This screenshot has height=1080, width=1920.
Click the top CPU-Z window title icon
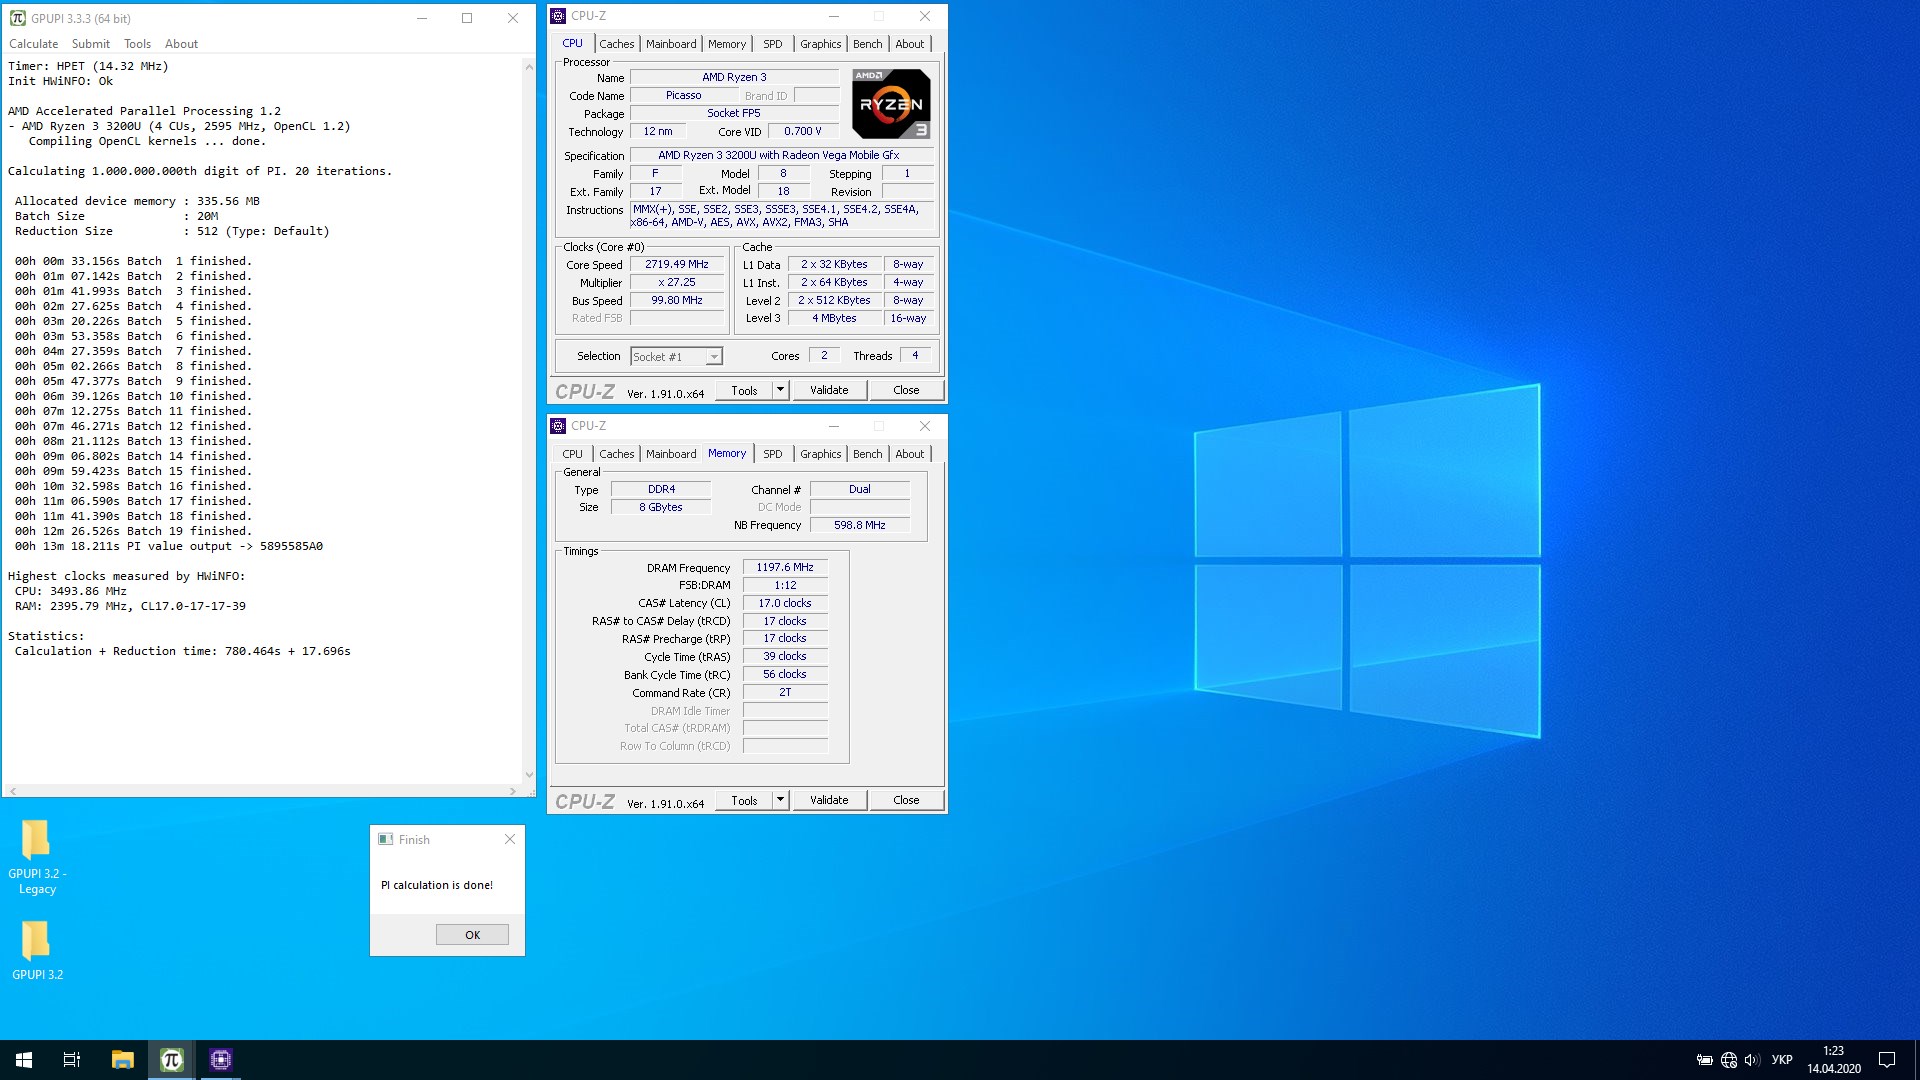(x=559, y=16)
